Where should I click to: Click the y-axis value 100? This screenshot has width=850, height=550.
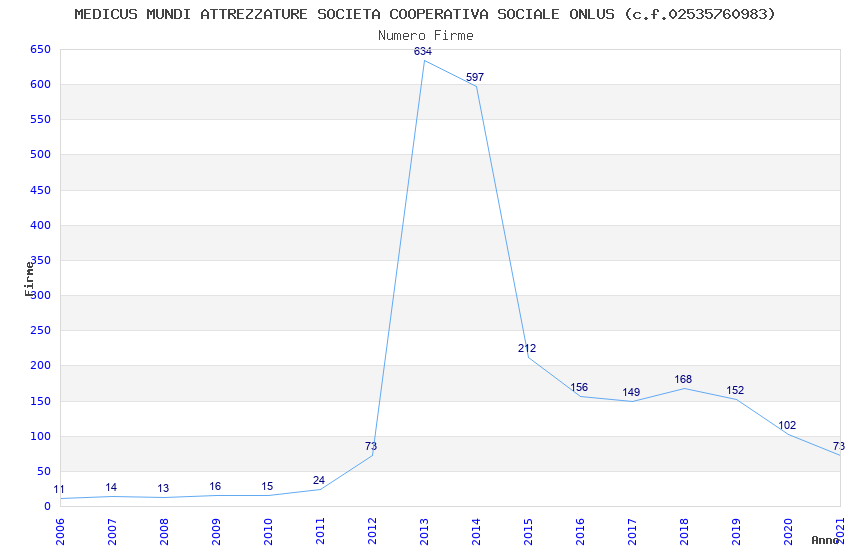(40, 436)
